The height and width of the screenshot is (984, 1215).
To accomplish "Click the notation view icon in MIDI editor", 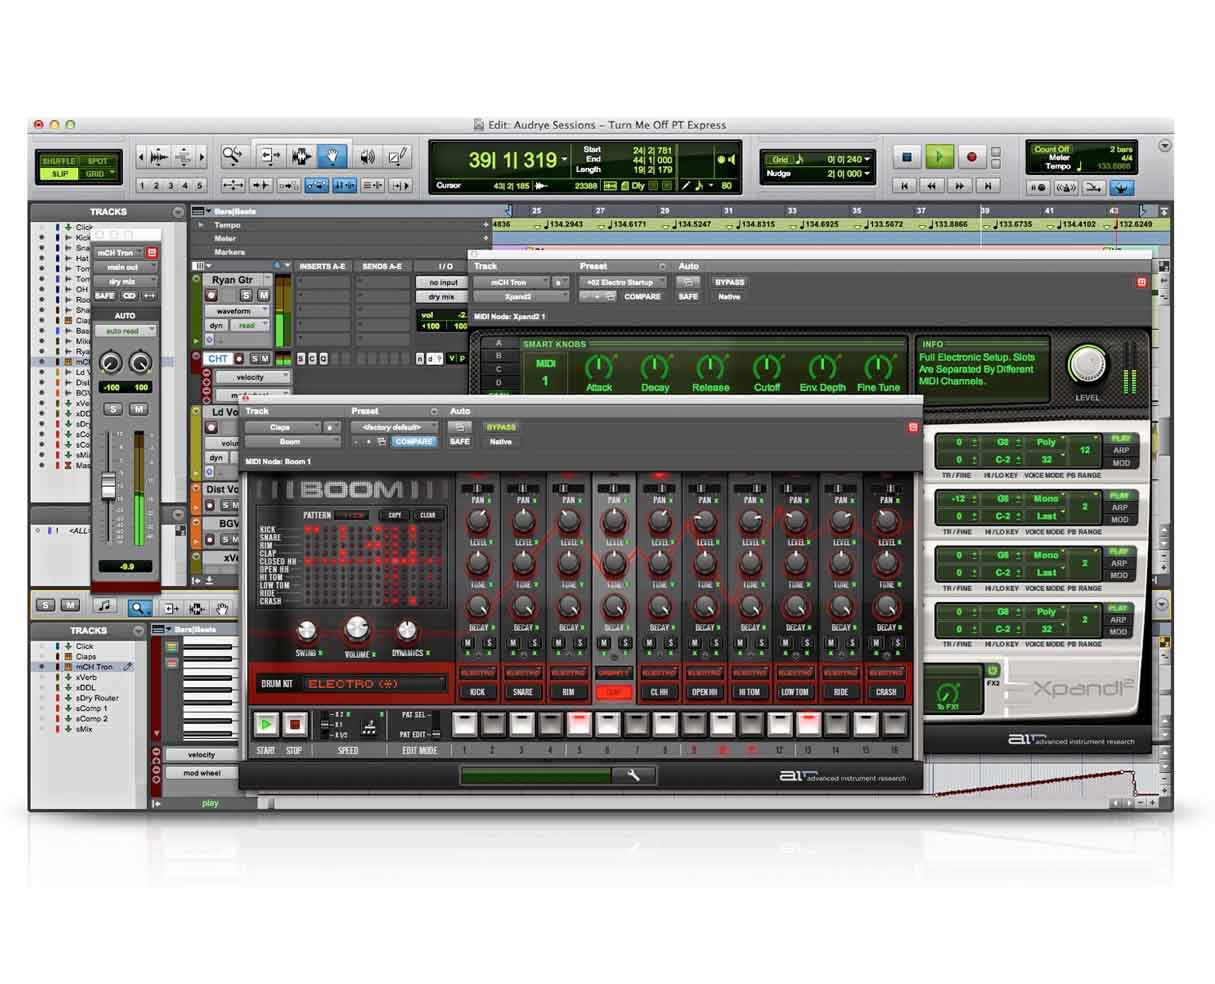I will (x=104, y=606).
